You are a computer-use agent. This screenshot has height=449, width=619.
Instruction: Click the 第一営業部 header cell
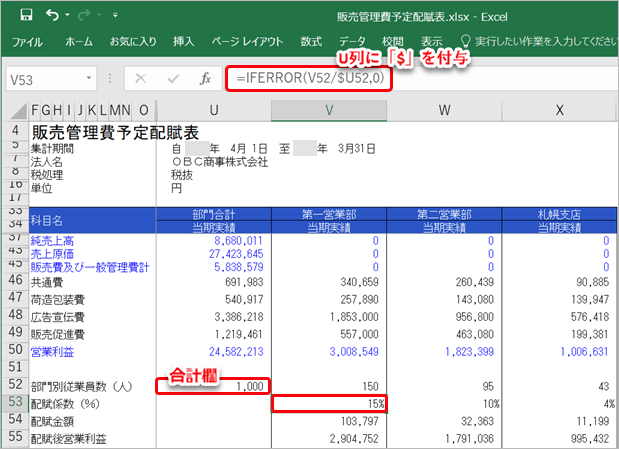pos(329,214)
